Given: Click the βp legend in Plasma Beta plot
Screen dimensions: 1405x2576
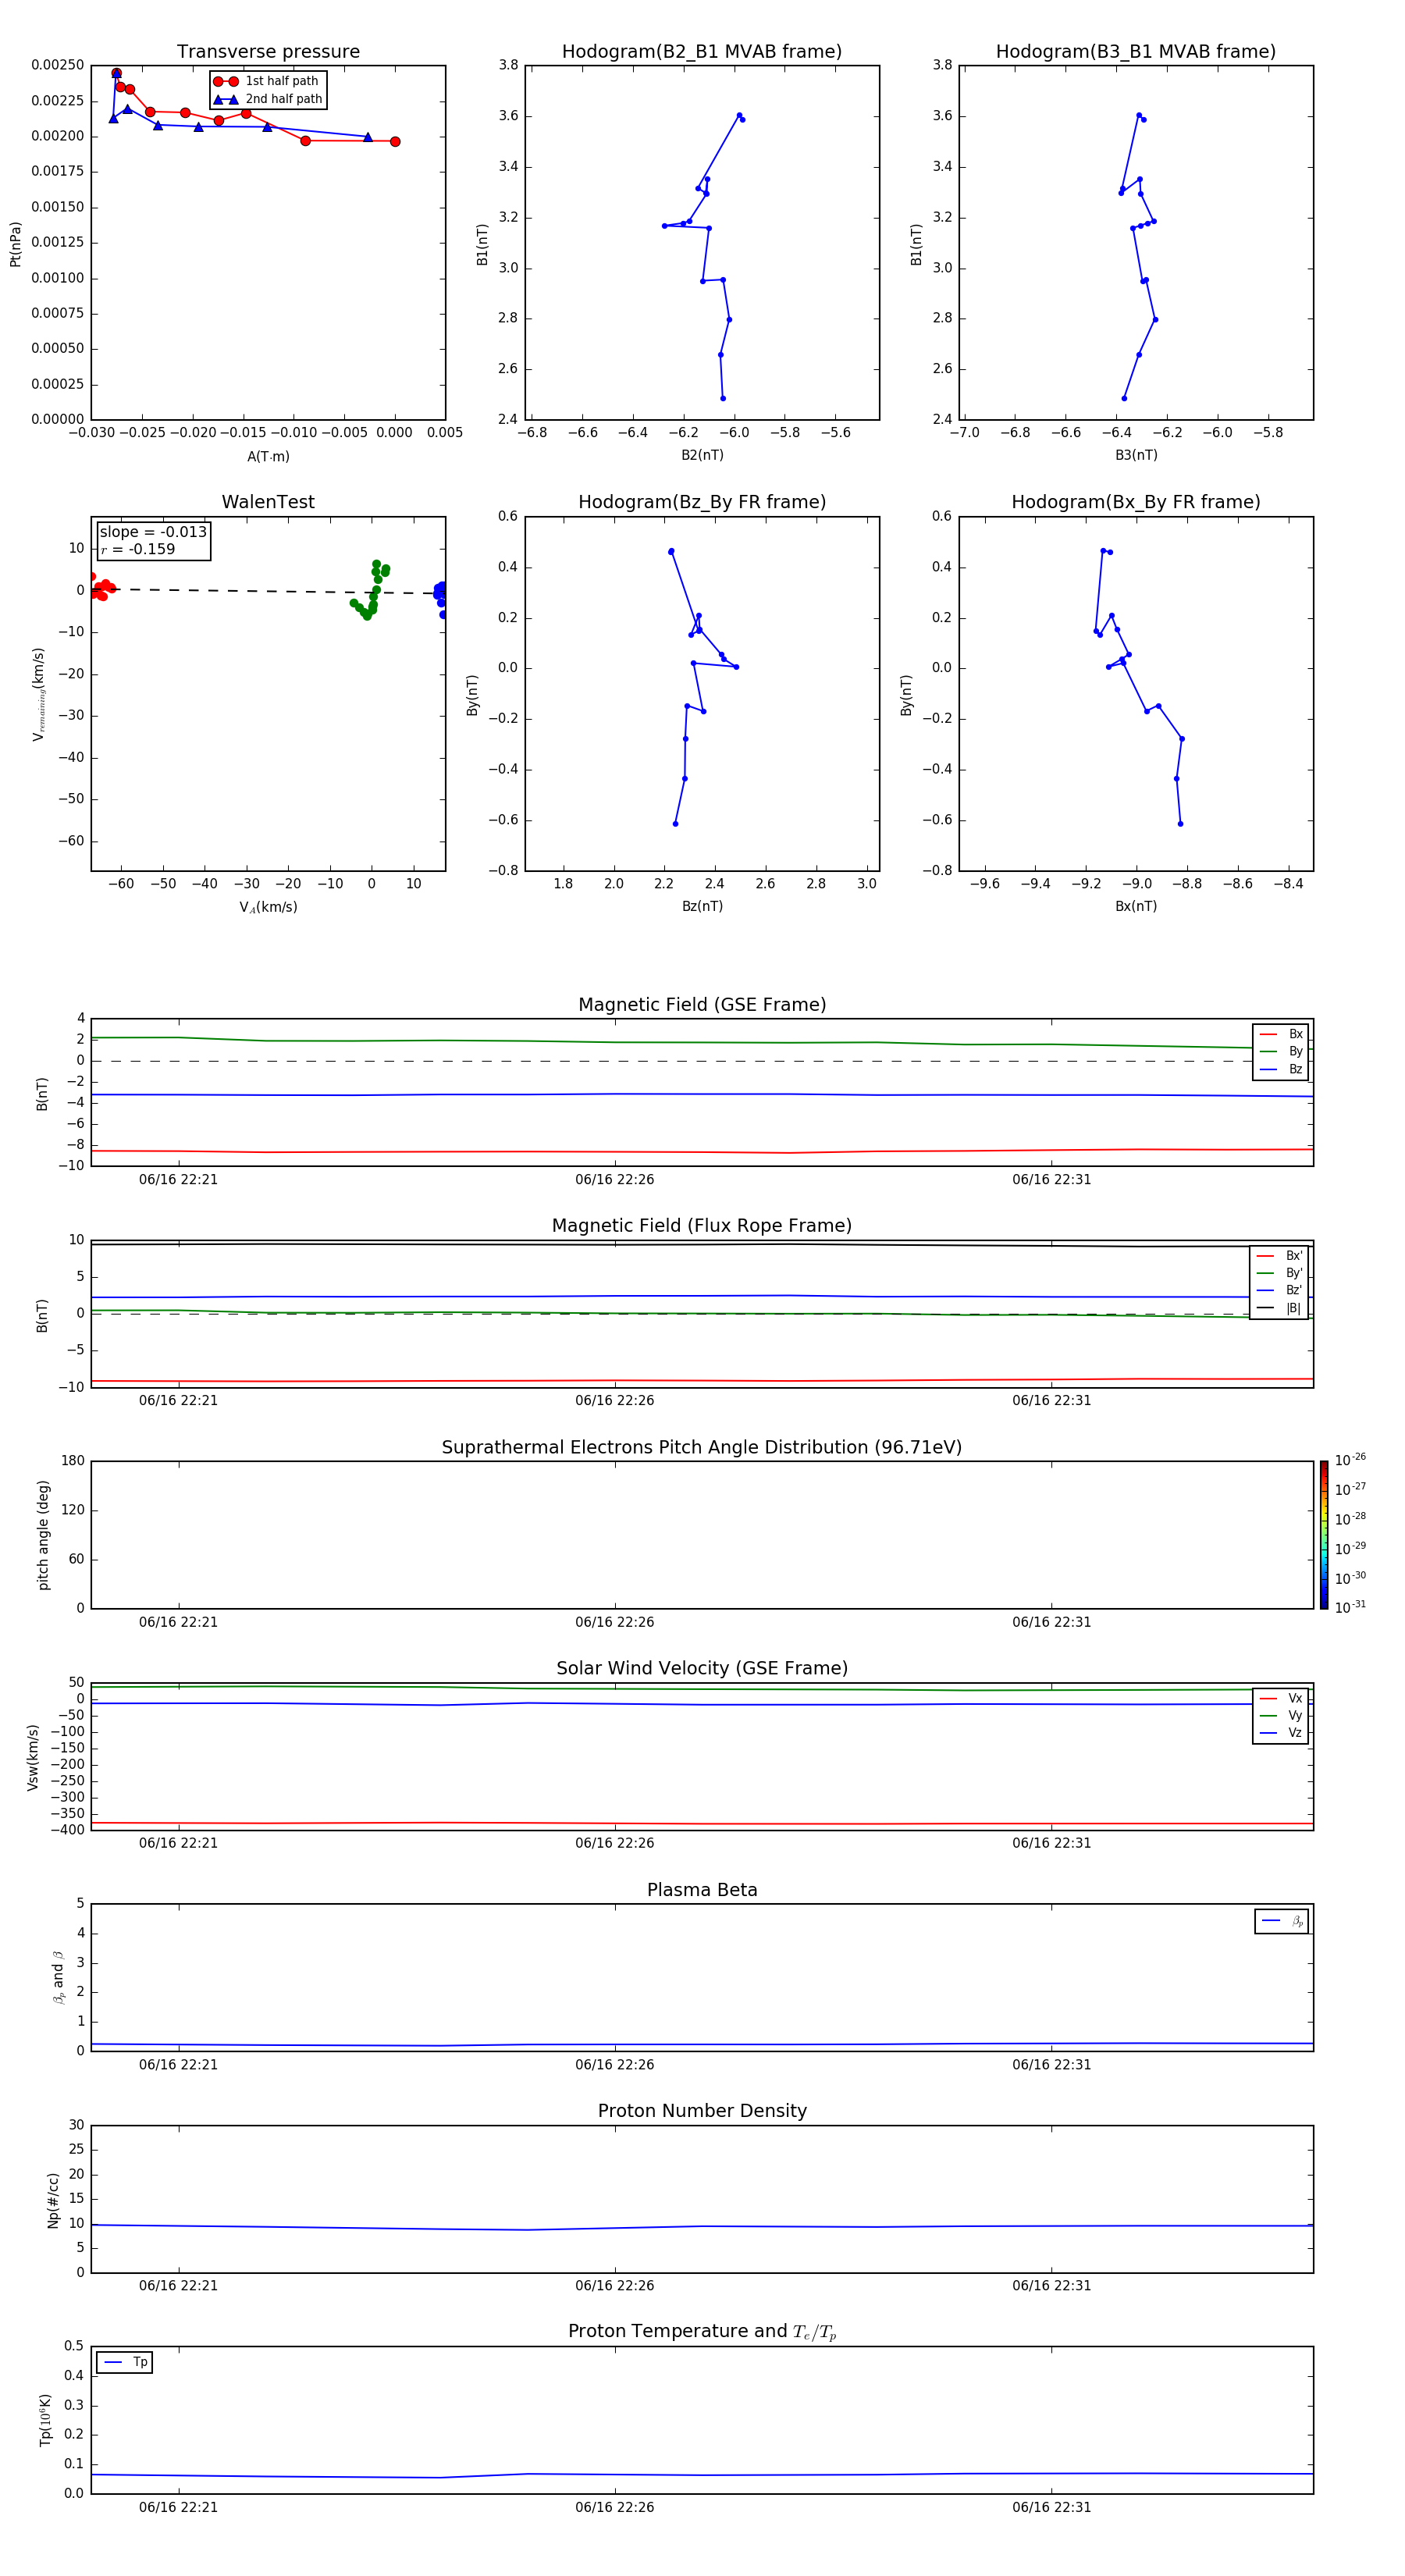Looking at the screenshot, I should coord(1282,1921).
